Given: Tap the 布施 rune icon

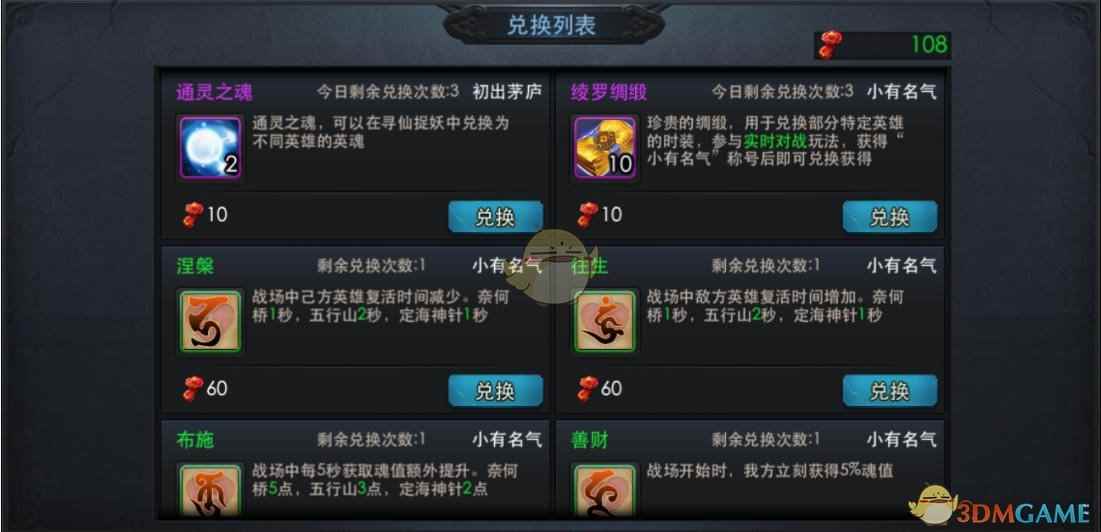Looking at the screenshot, I should 211,491.
